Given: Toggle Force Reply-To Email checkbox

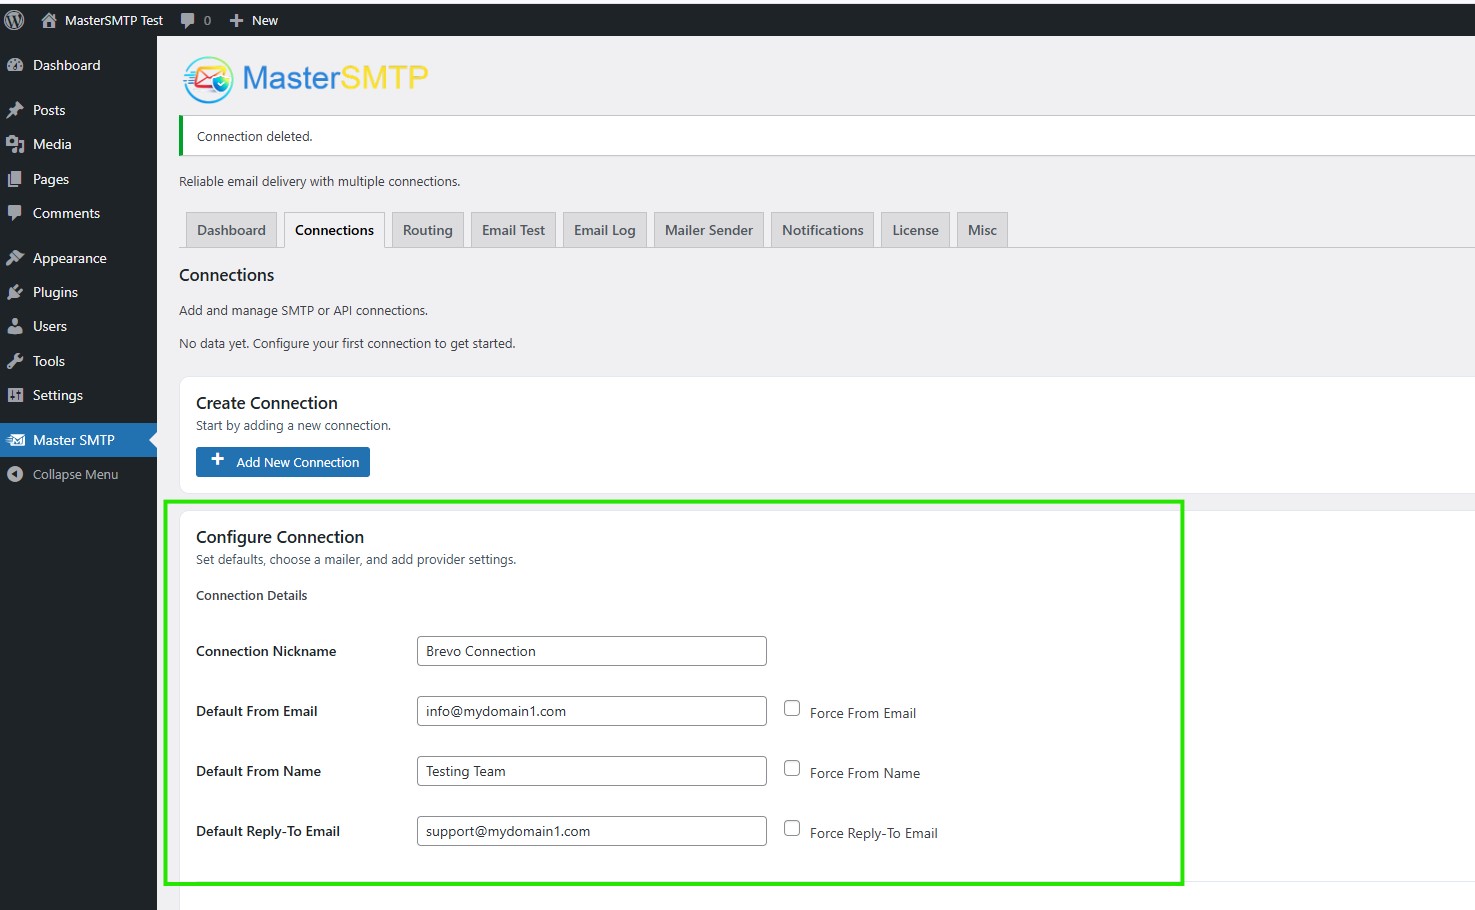Looking at the screenshot, I should [792, 829].
